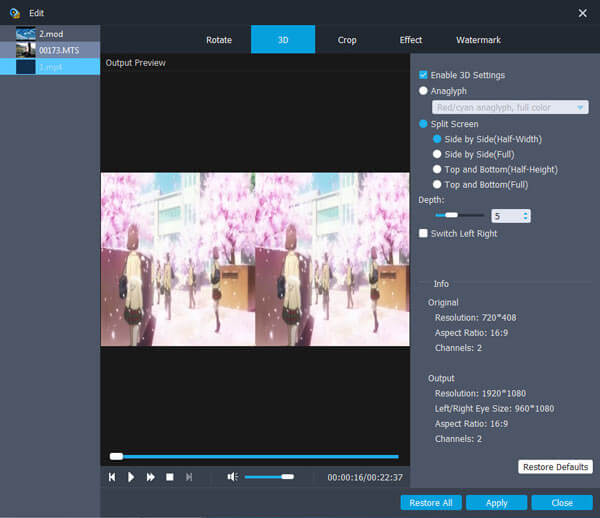Check the Switch Left Right box
The height and width of the screenshot is (518, 600).
tap(424, 233)
